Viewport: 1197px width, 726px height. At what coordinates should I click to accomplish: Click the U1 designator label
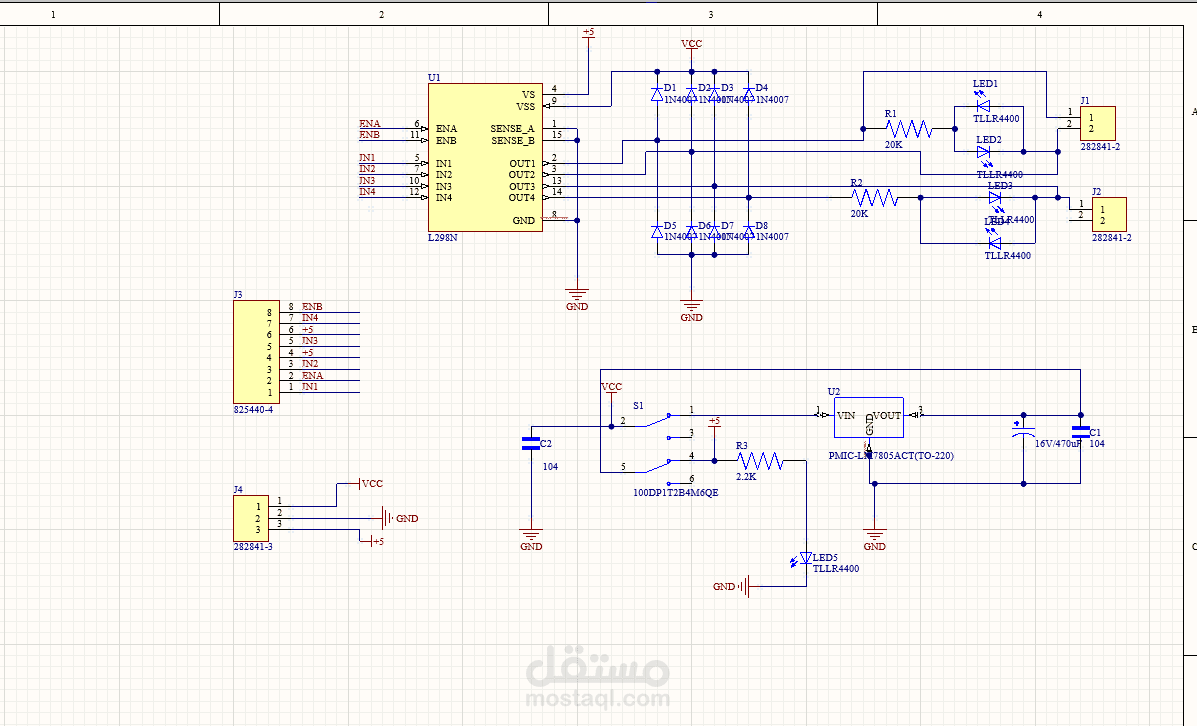click(x=434, y=78)
